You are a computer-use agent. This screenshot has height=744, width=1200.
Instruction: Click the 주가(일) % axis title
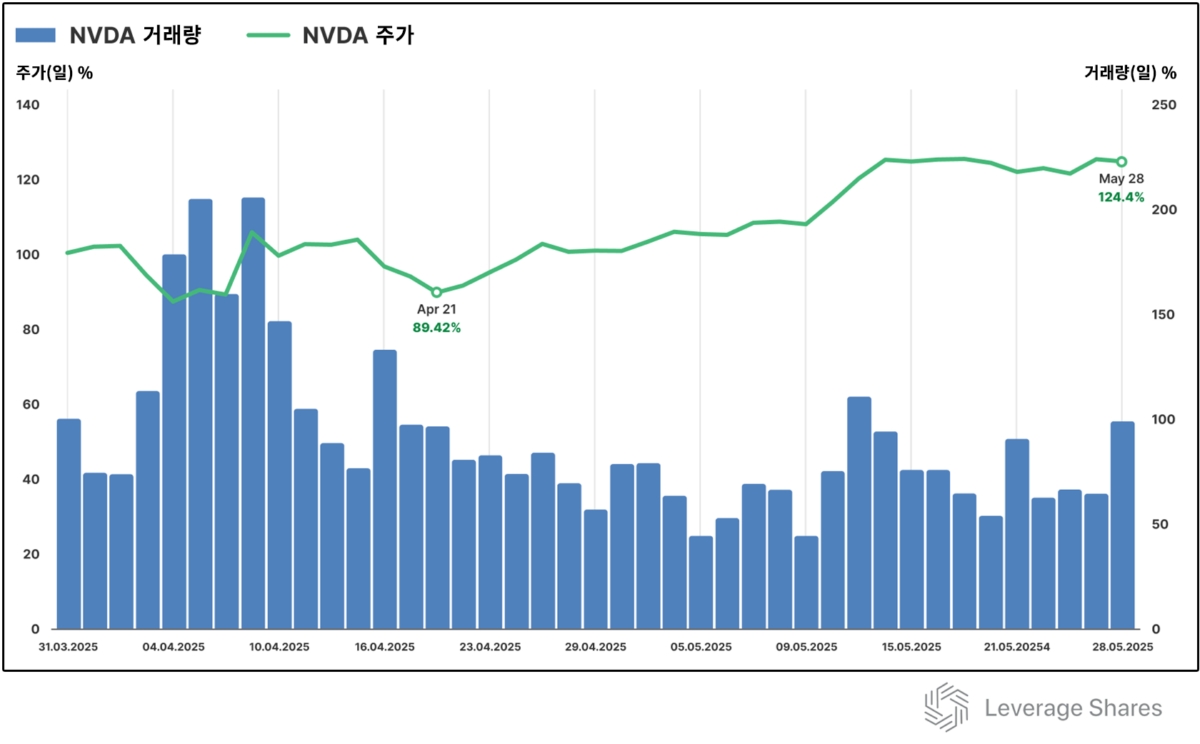click(x=54, y=73)
